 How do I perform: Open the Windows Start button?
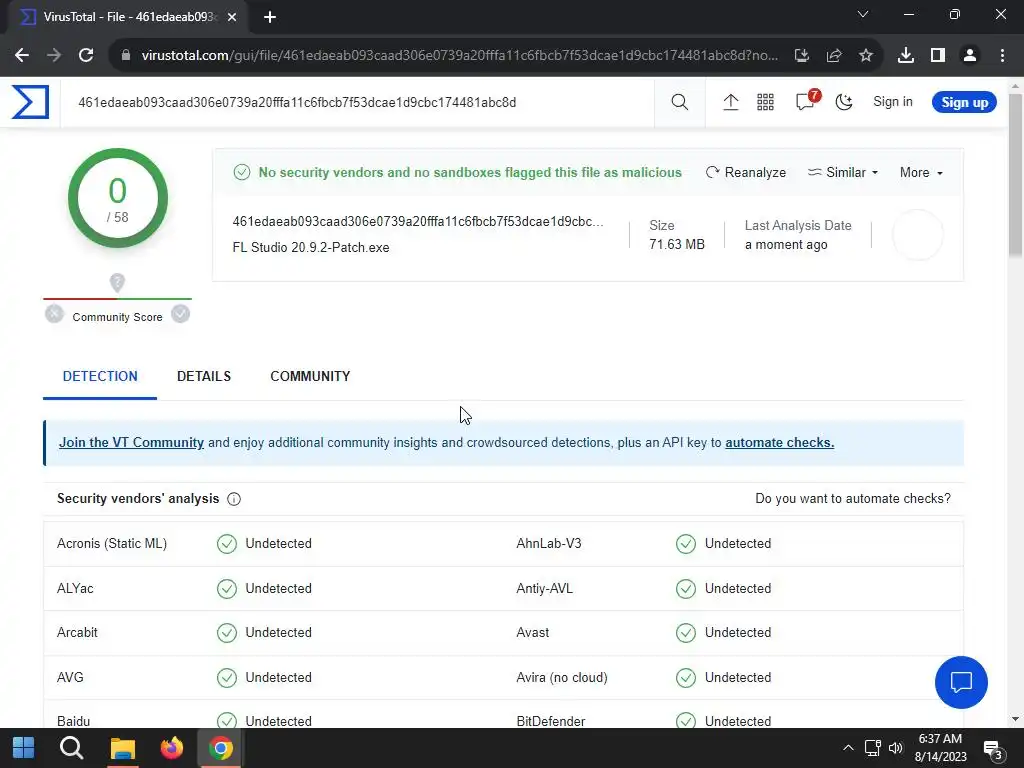click(24, 748)
